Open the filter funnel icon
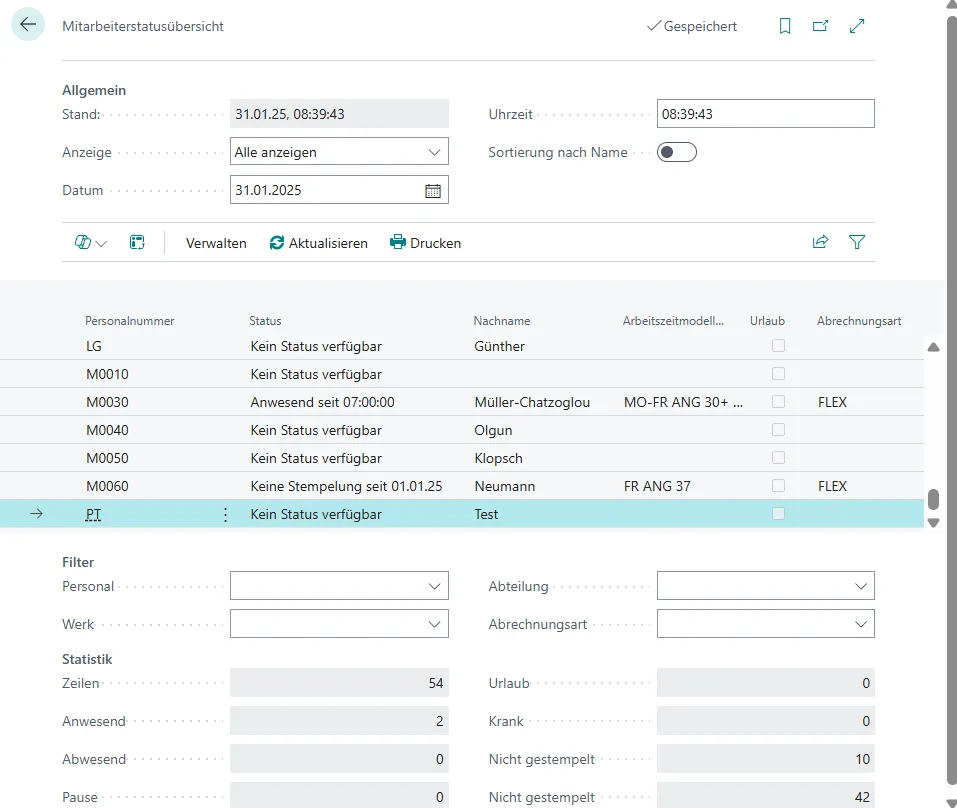This screenshot has height=808, width=957. tap(856, 242)
